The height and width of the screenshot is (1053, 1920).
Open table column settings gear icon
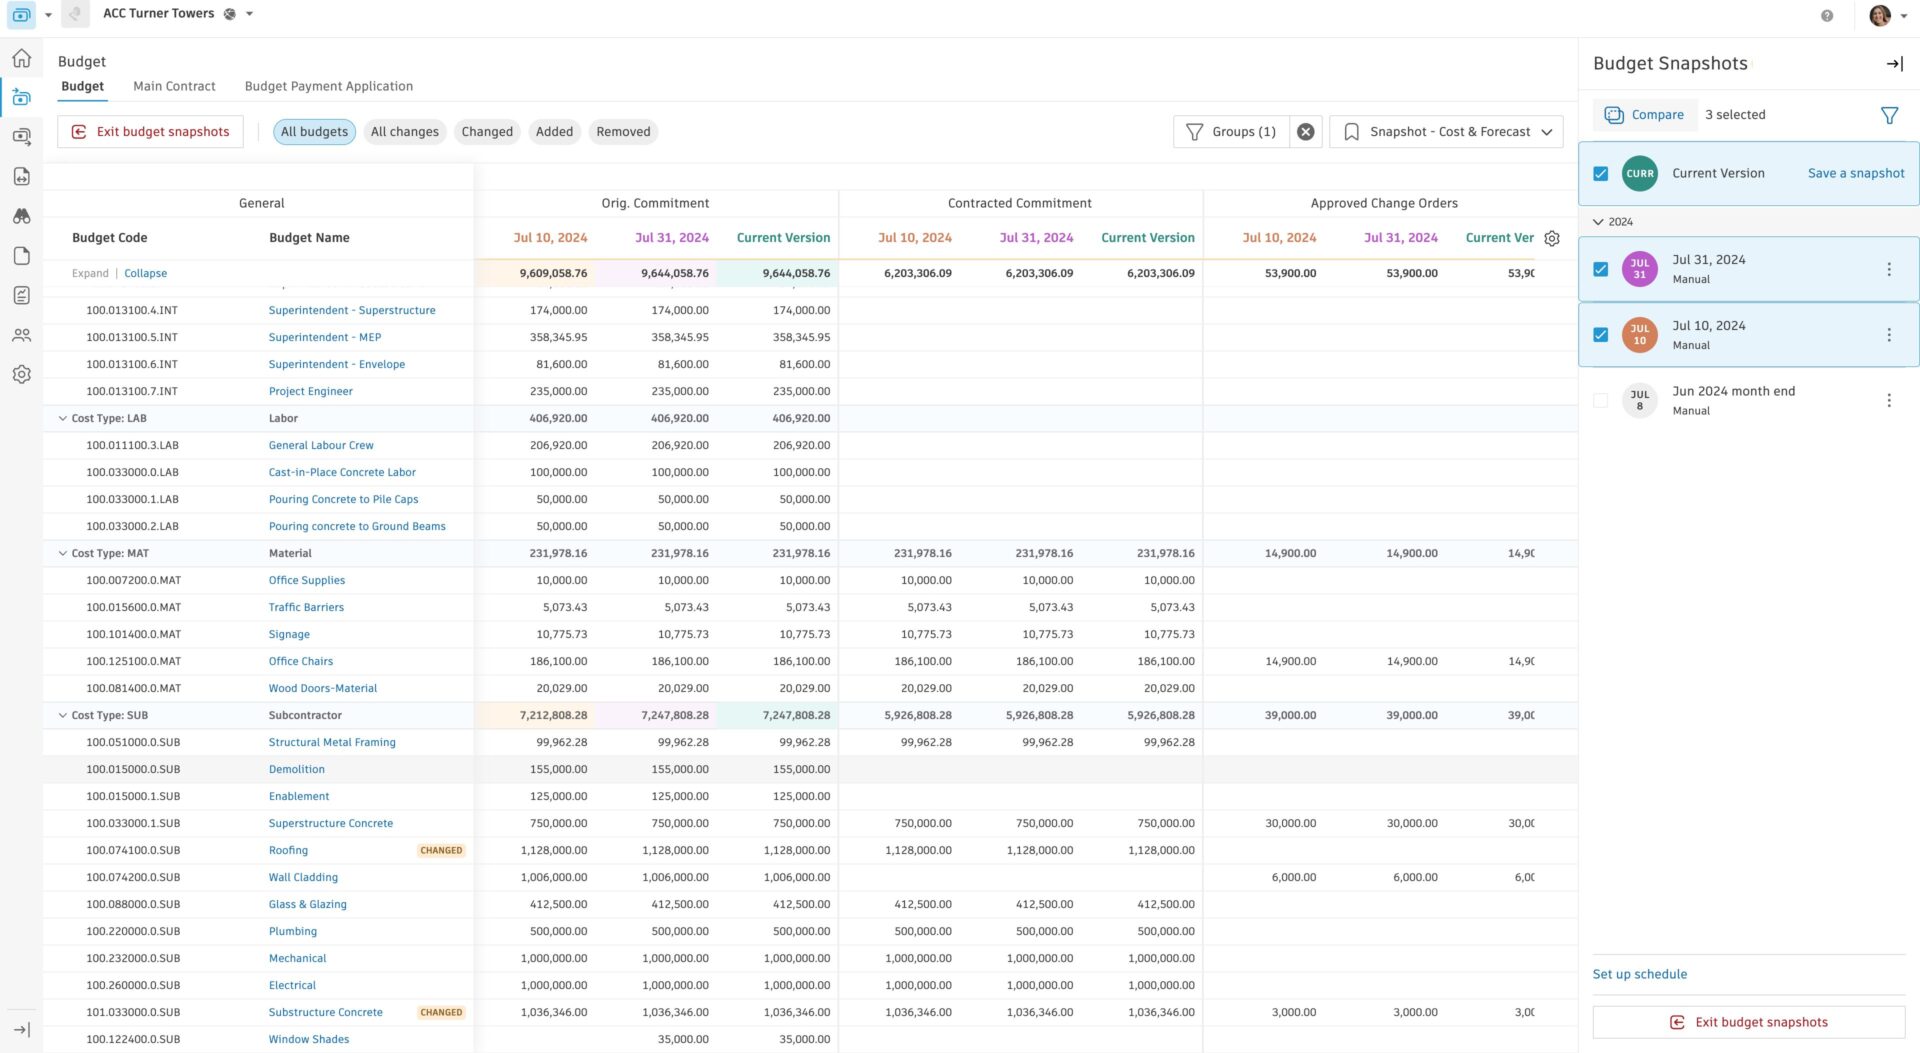click(x=1551, y=238)
